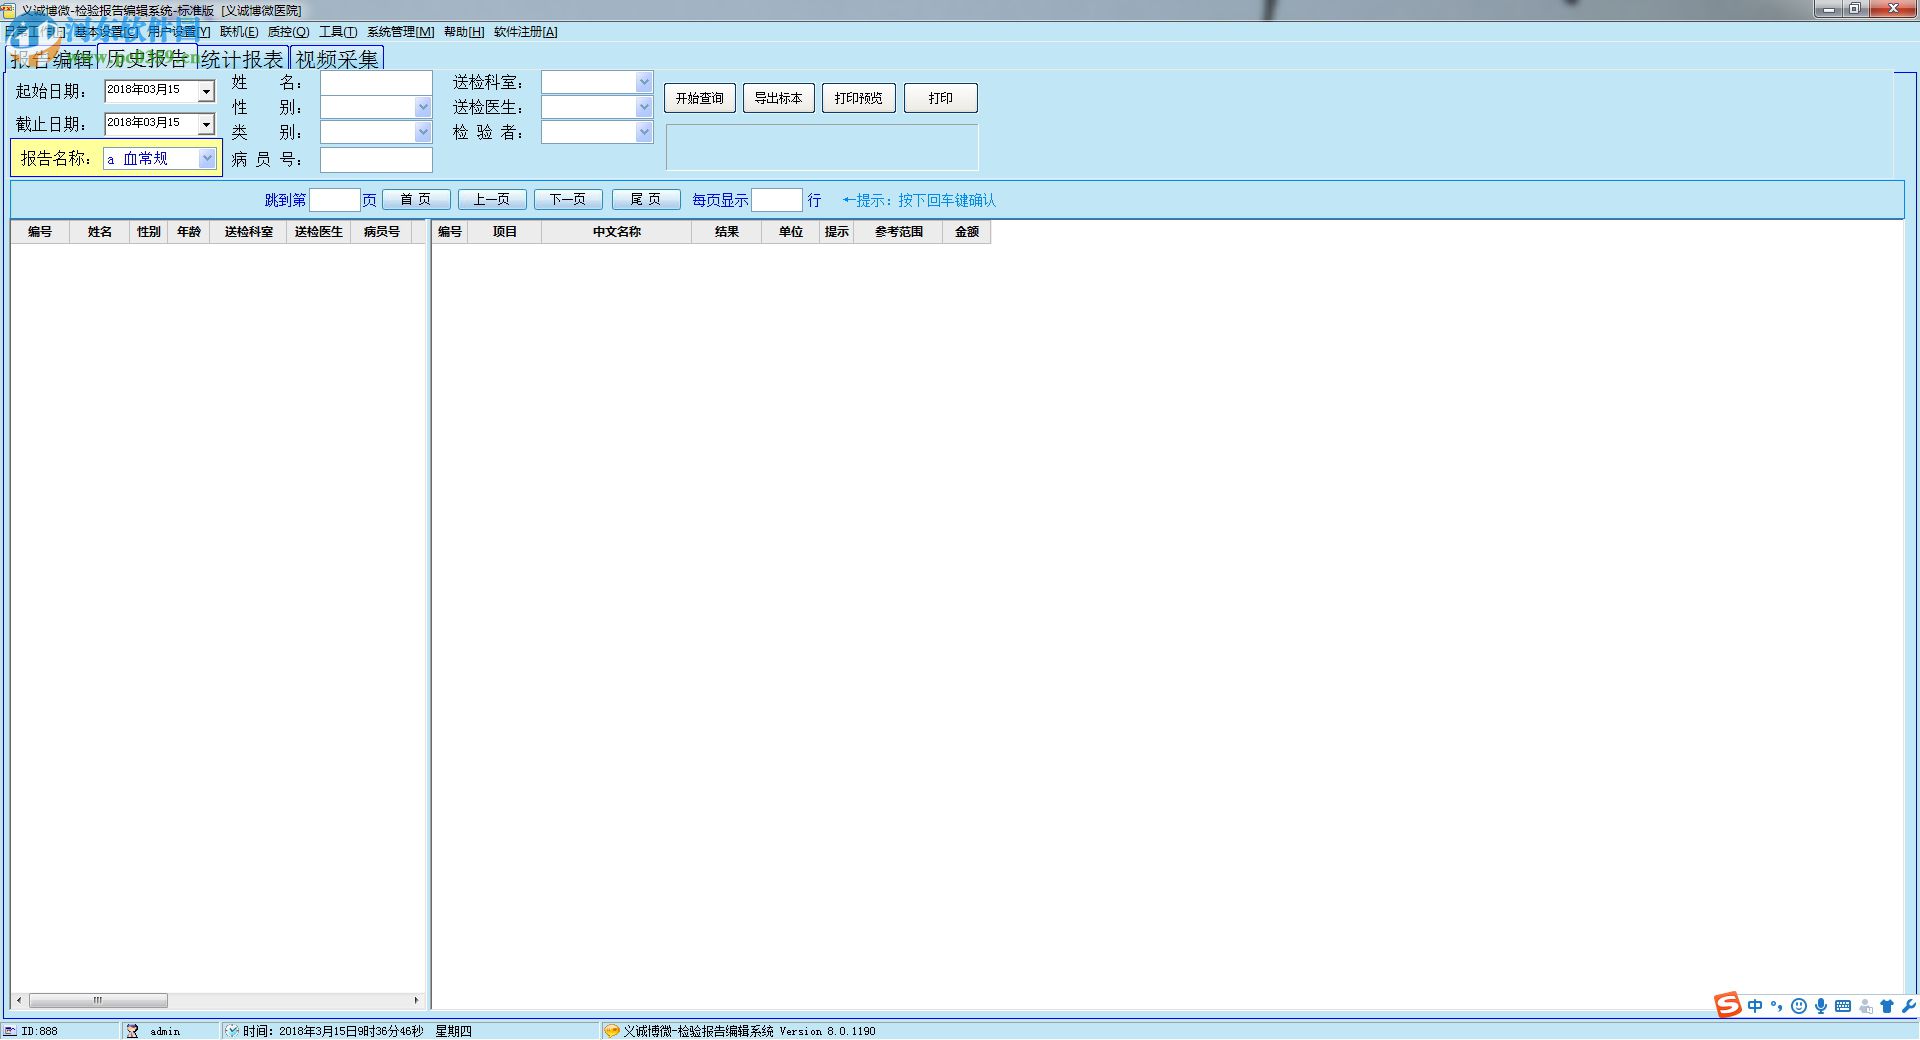Click the patient list horizontal scrollbar thumb

click(x=98, y=1000)
